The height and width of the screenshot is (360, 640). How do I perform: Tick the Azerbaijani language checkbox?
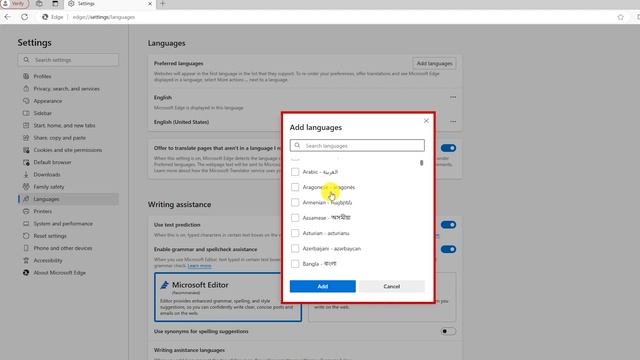[295, 249]
